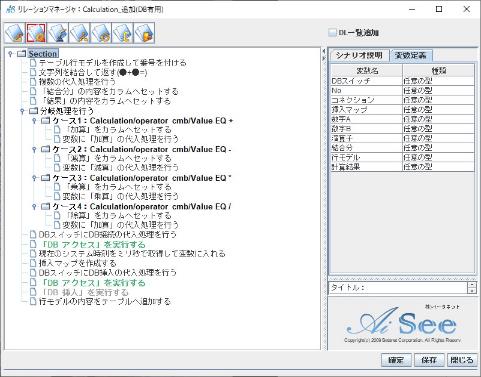481x377 pixels.
Task: Click the タイトル input field
Action: [398, 288]
